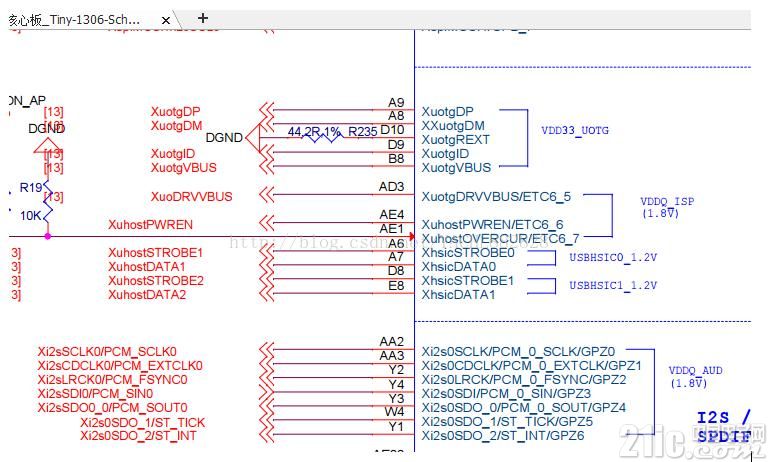Click the USBHSIC0_1.2V label

613,257
